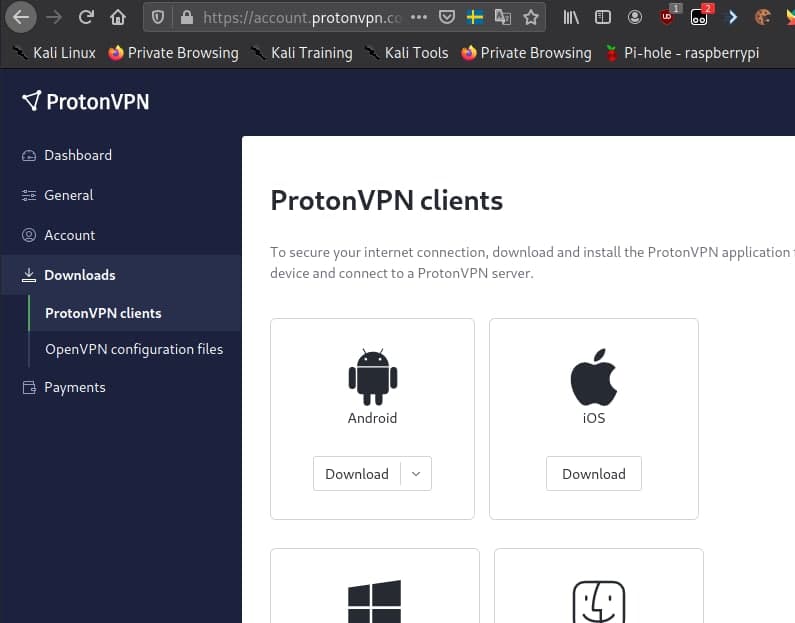Screen dimensions: 795x623
Task: Select Account in the sidebar
Action: click(69, 235)
